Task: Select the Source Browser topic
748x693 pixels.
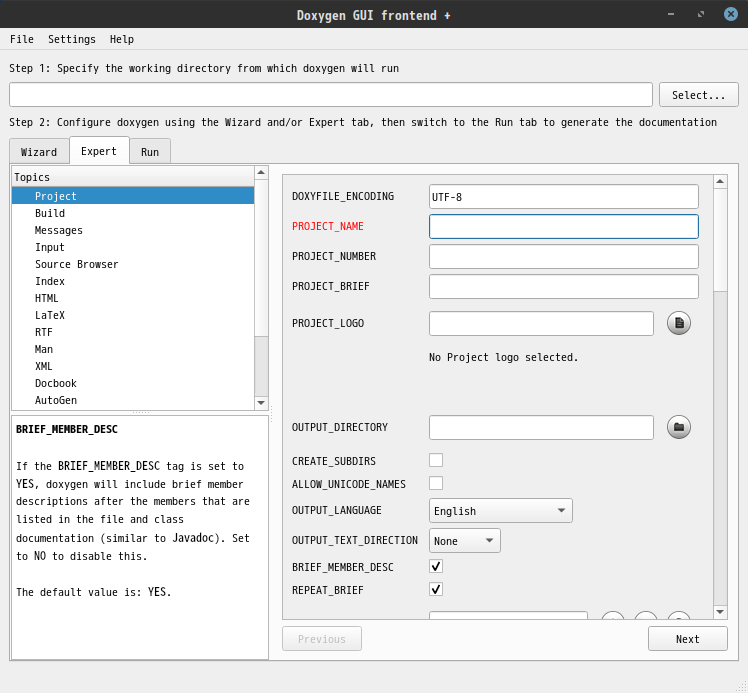Action: pos(133,264)
